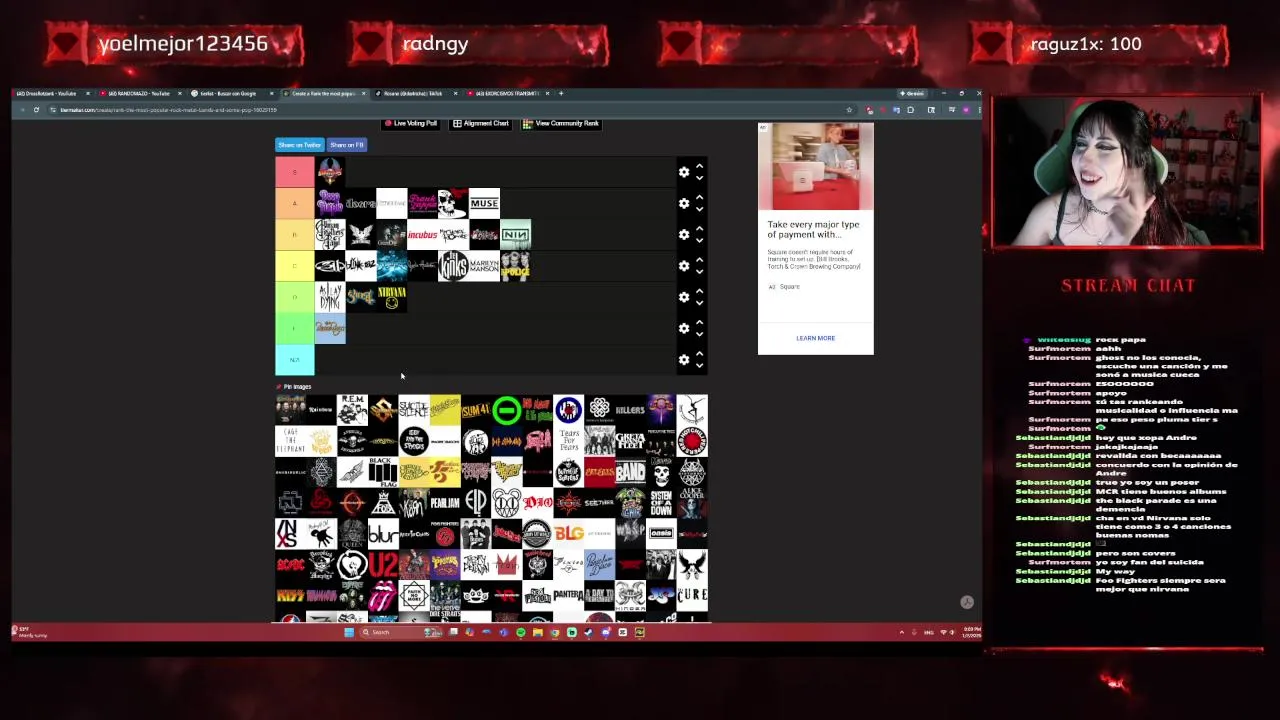Image resolution: width=1280 pixels, height=720 pixels.
Task: Select the Nirvana logo in D tier
Action: coord(391,297)
